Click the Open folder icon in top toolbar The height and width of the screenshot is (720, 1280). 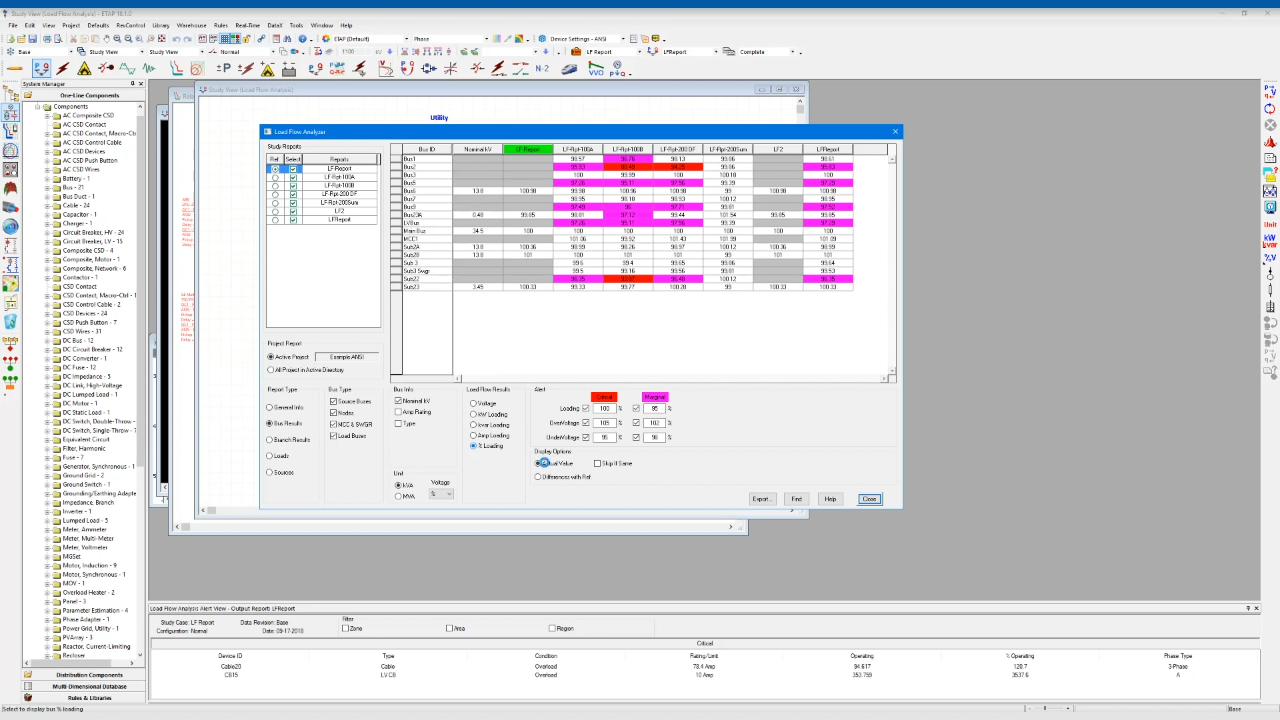pyautogui.click(x=21, y=39)
